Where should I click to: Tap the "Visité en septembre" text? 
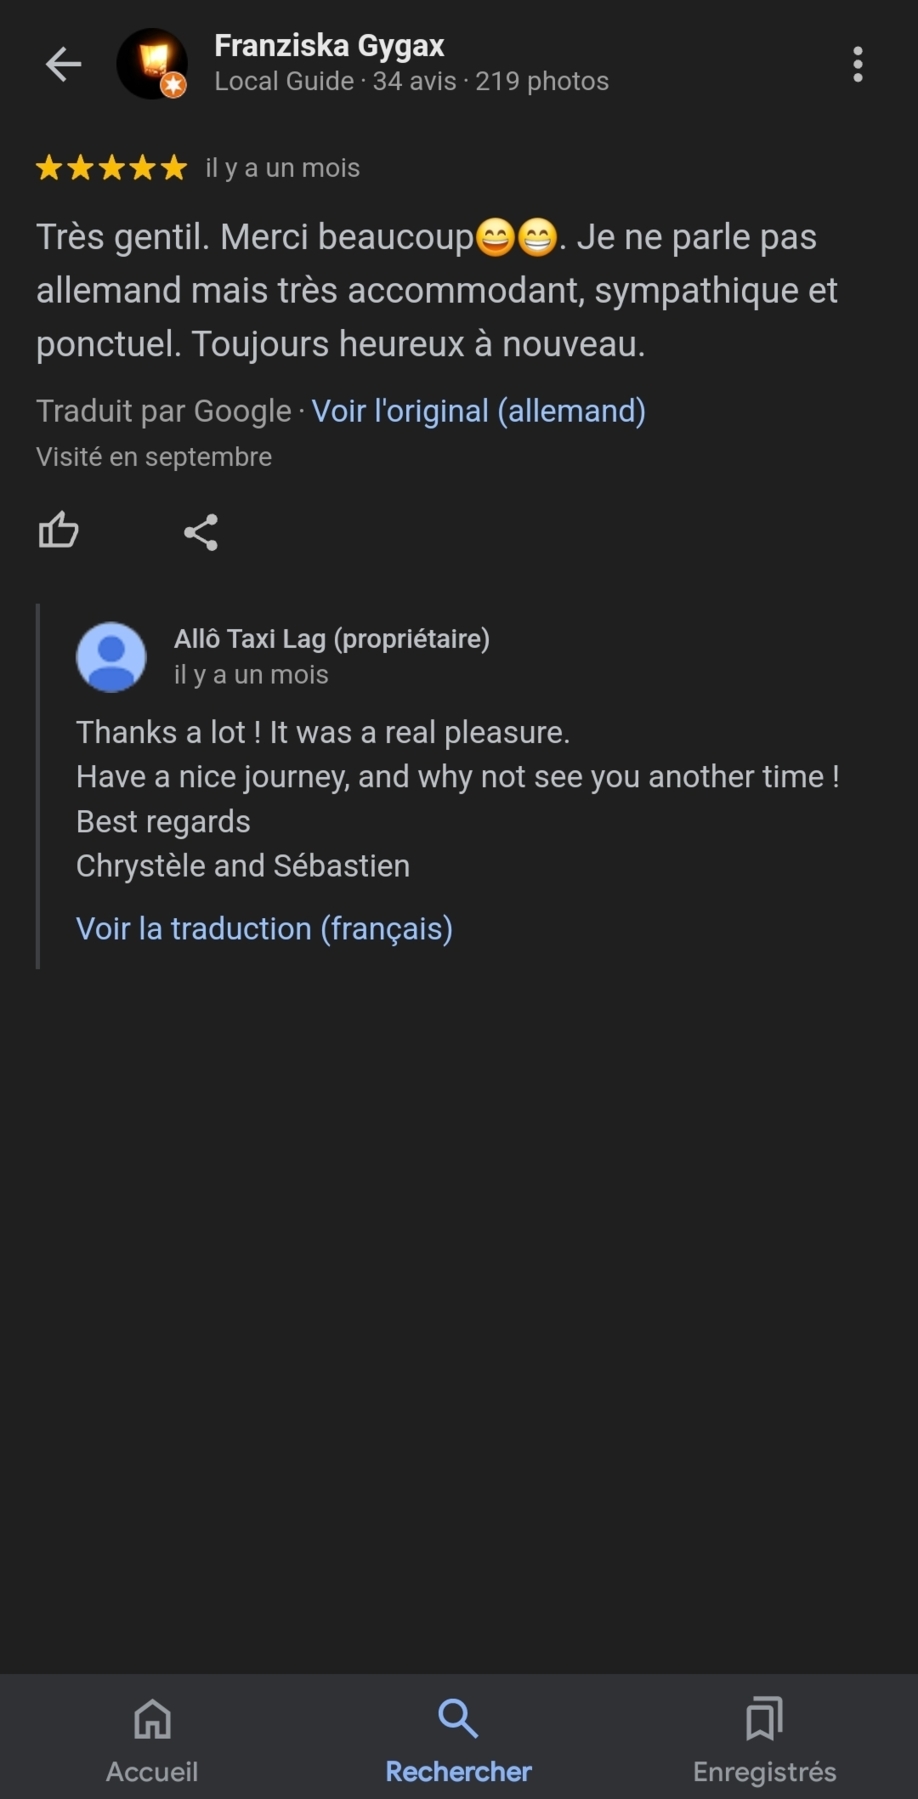click(154, 457)
